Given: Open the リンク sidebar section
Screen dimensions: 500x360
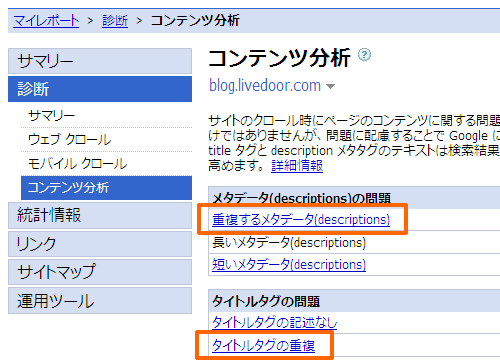Looking at the screenshot, I should 100,244.
